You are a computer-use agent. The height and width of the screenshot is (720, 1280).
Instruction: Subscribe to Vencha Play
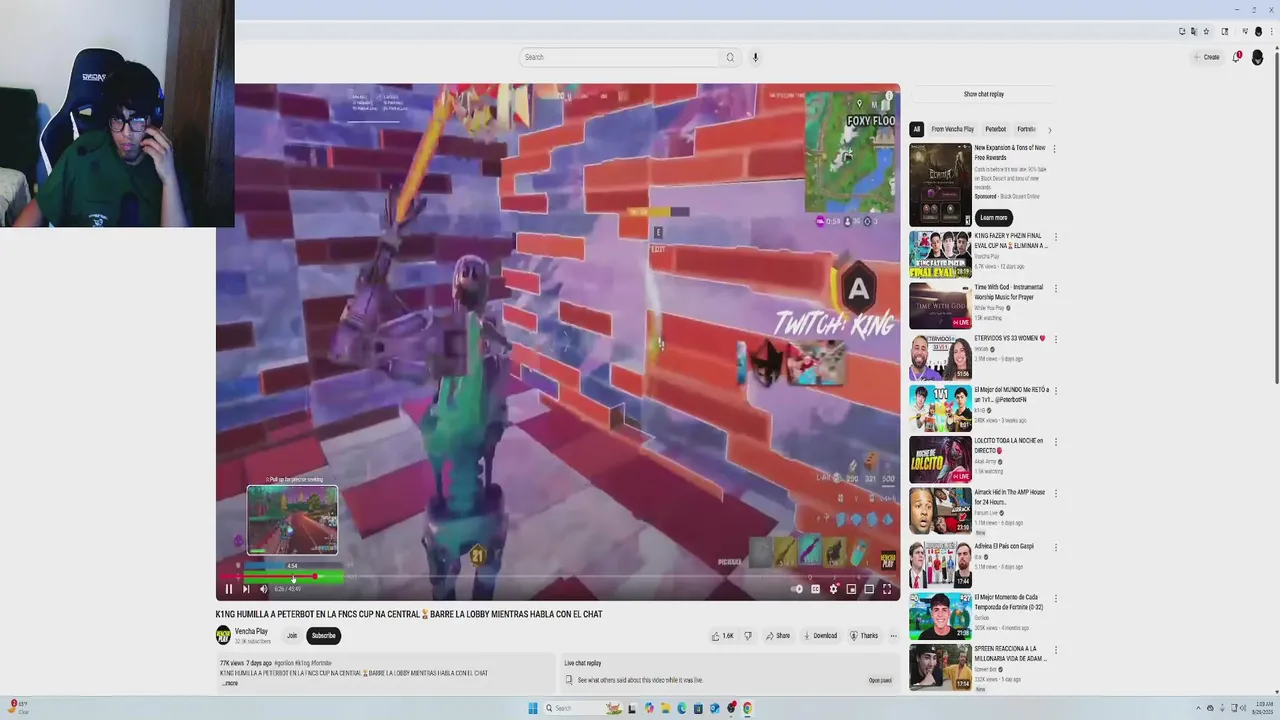[x=323, y=635]
